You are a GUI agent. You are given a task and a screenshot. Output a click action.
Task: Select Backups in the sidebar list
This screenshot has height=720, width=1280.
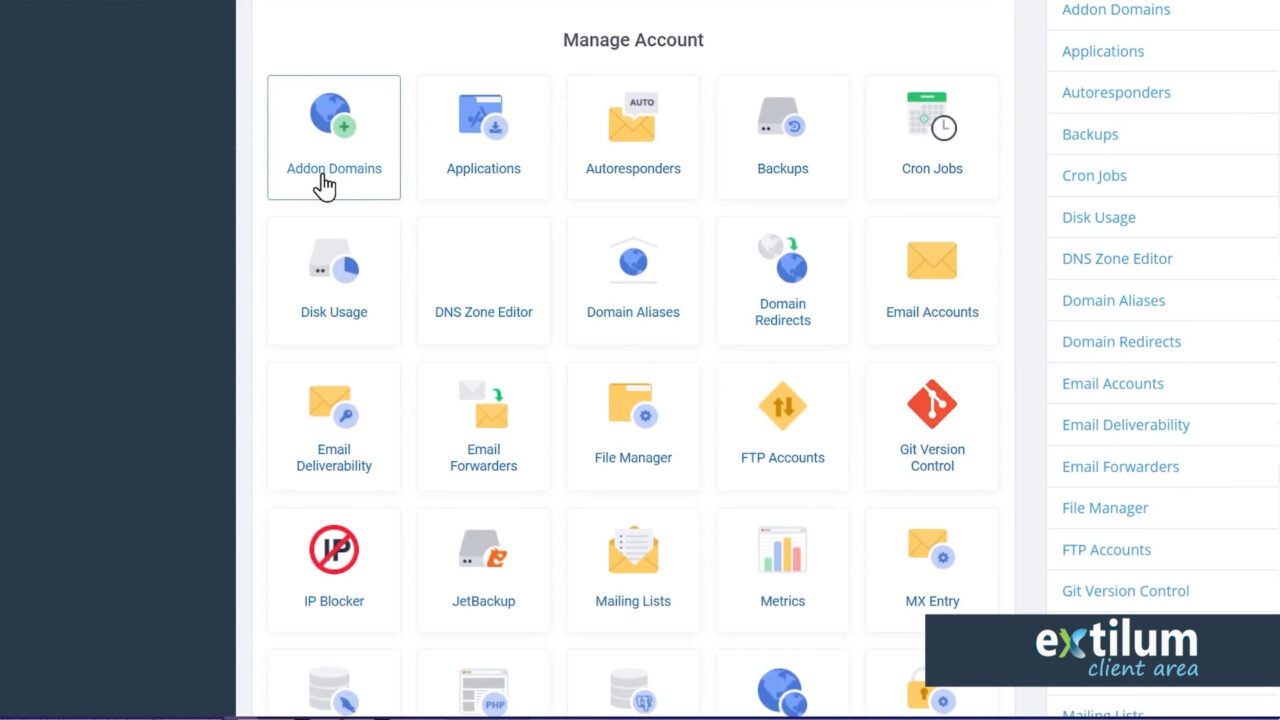pyautogui.click(x=1090, y=133)
